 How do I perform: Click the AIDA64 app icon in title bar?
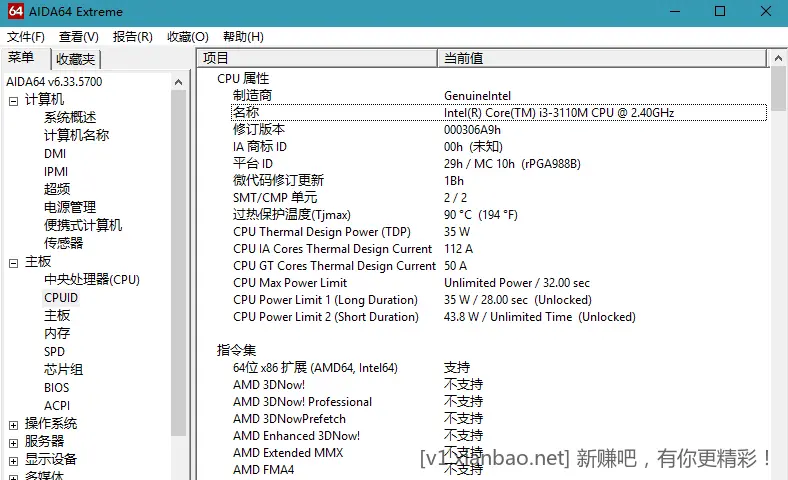16,11
